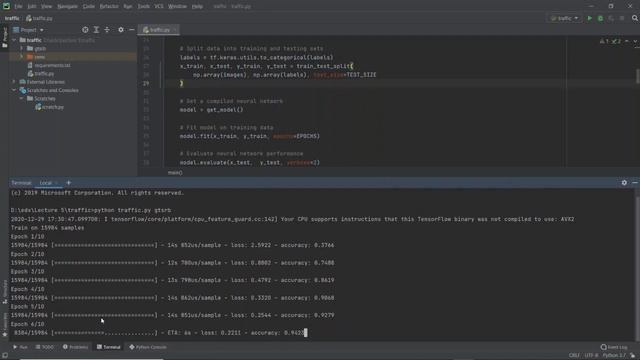
Task: Collapse the Scratches subfolder
Action: coord(22,98)
